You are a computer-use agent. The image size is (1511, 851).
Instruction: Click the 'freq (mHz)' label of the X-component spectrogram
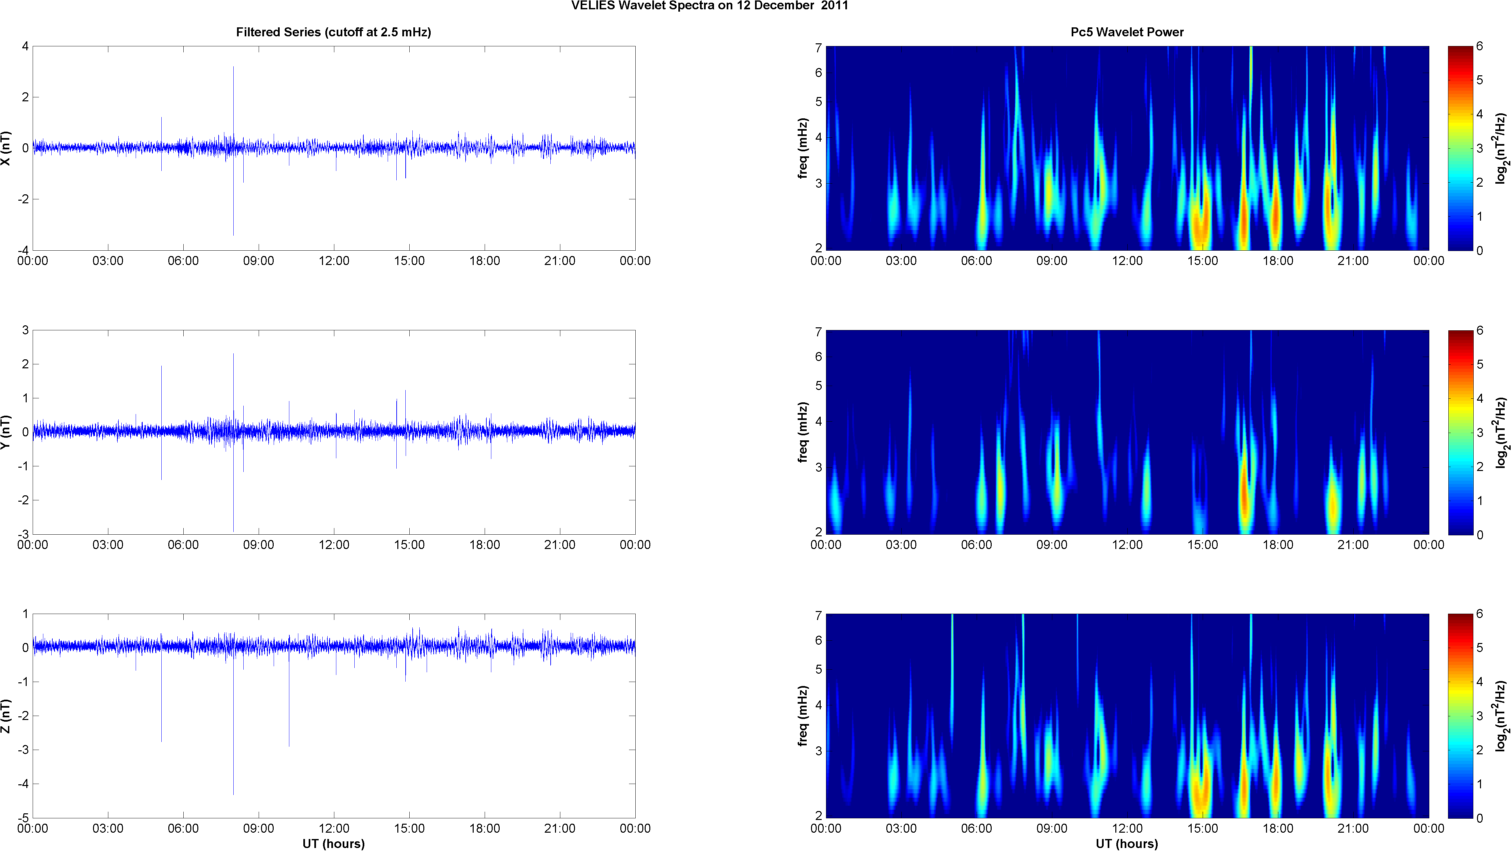coord(803,148)
